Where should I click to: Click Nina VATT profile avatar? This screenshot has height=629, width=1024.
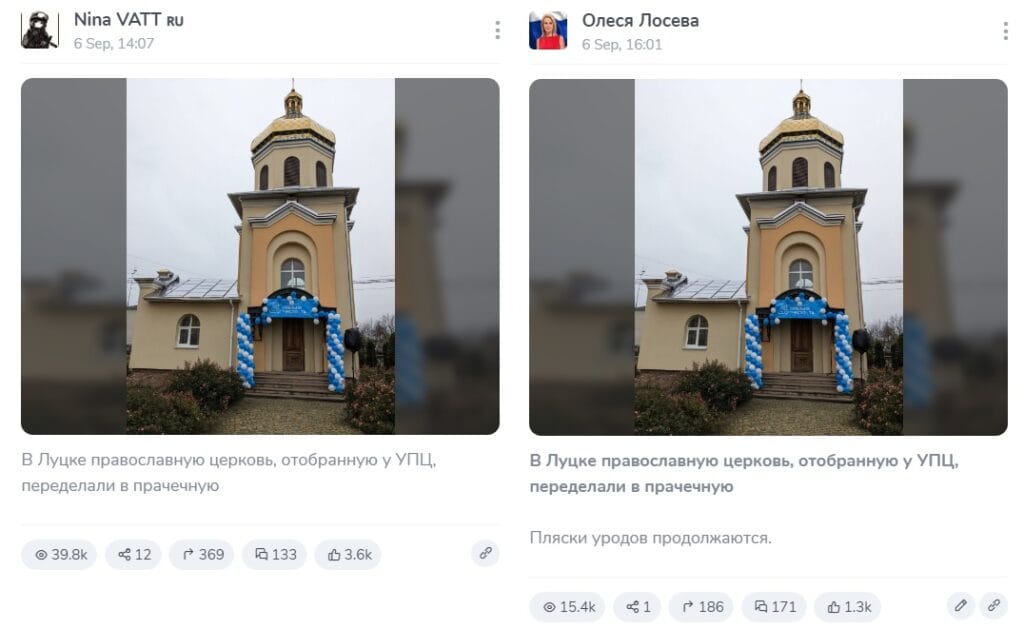(x=40, y=30)
